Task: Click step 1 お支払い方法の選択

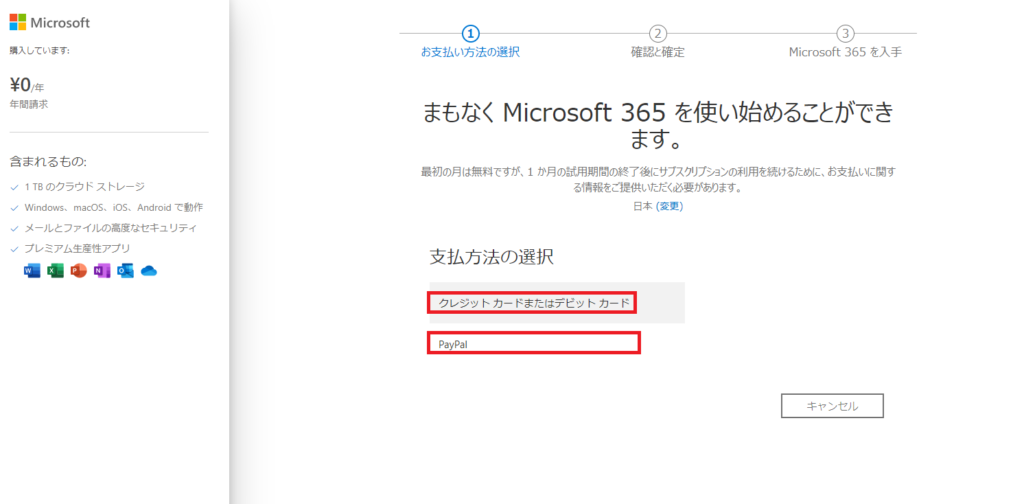Action: [470, 43]
